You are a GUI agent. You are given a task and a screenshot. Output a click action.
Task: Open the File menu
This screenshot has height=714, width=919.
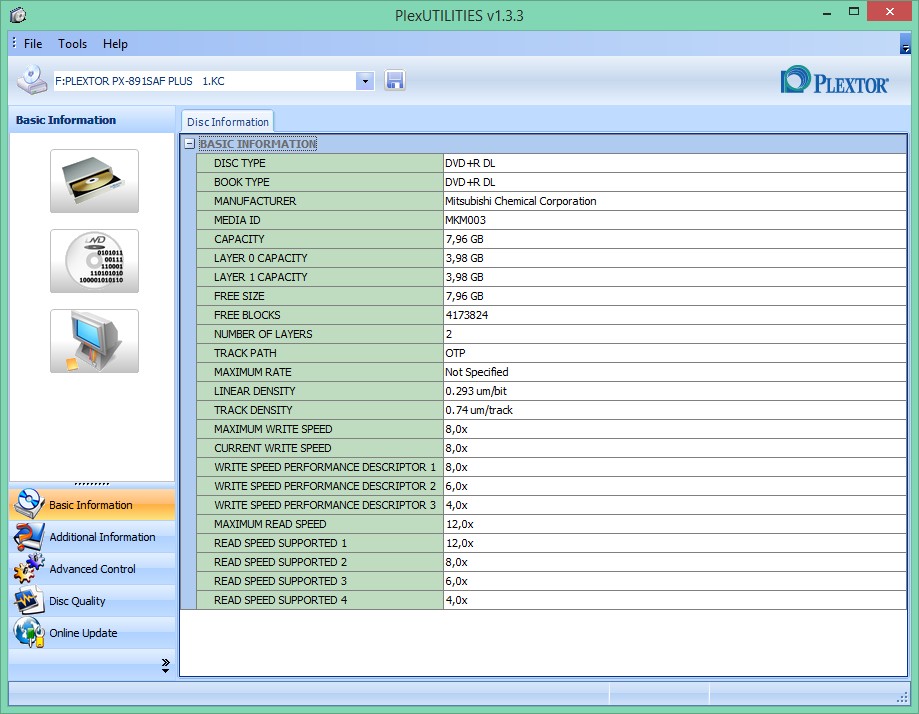click(x=33, y=44)
